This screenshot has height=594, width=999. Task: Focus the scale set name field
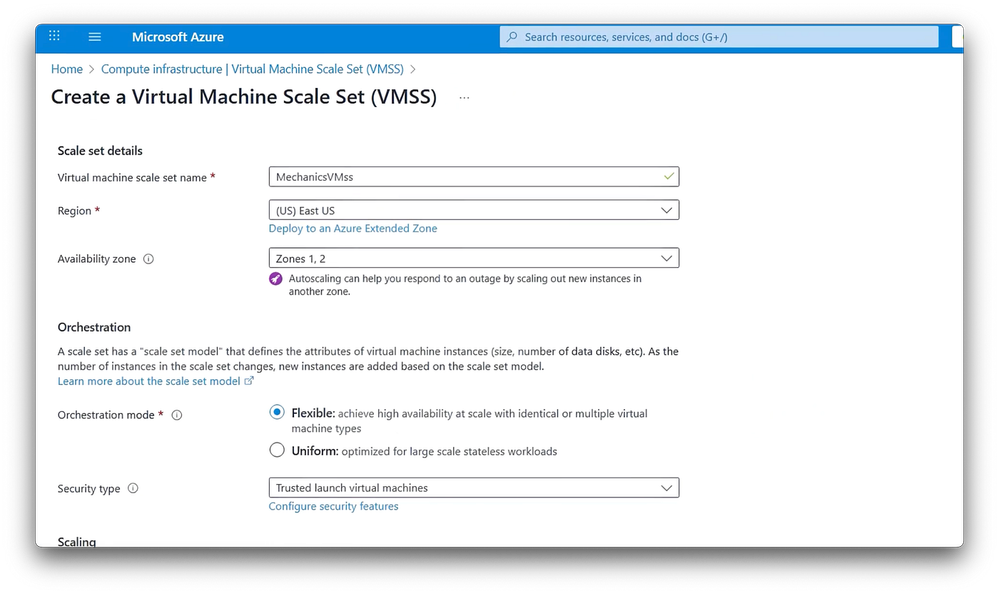(474, 177)
